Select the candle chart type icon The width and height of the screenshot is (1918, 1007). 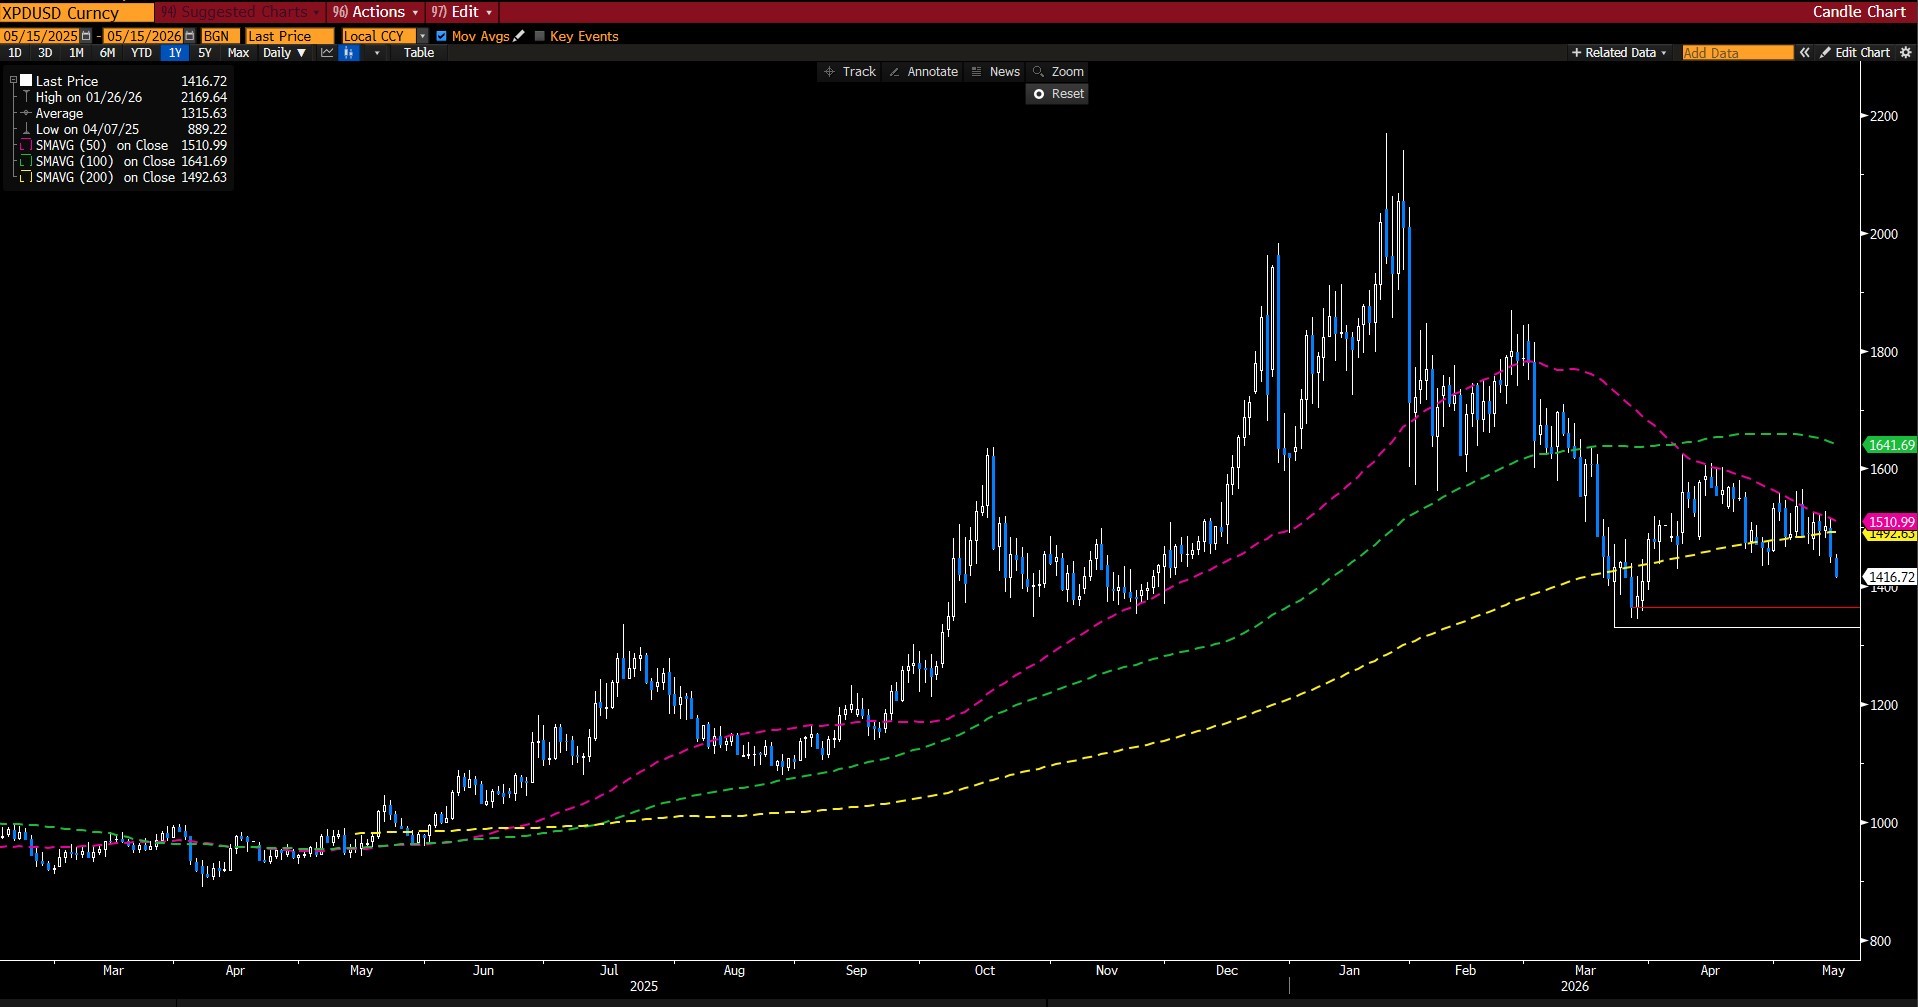(349, 53)
